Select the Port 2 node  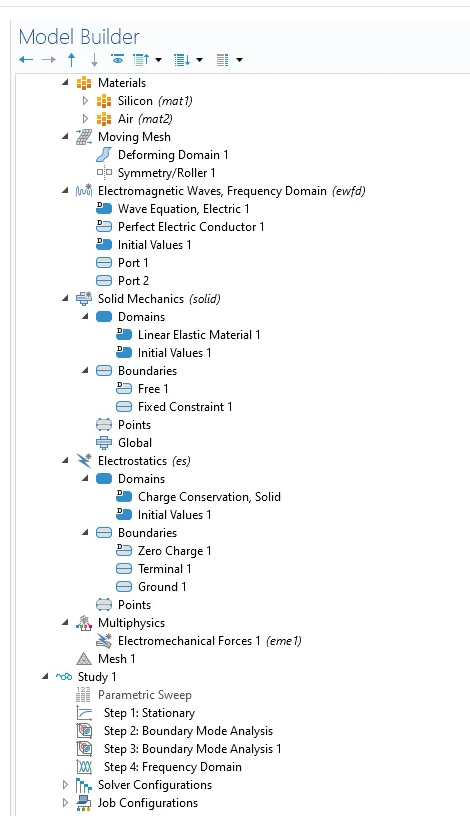coord(133,281)
